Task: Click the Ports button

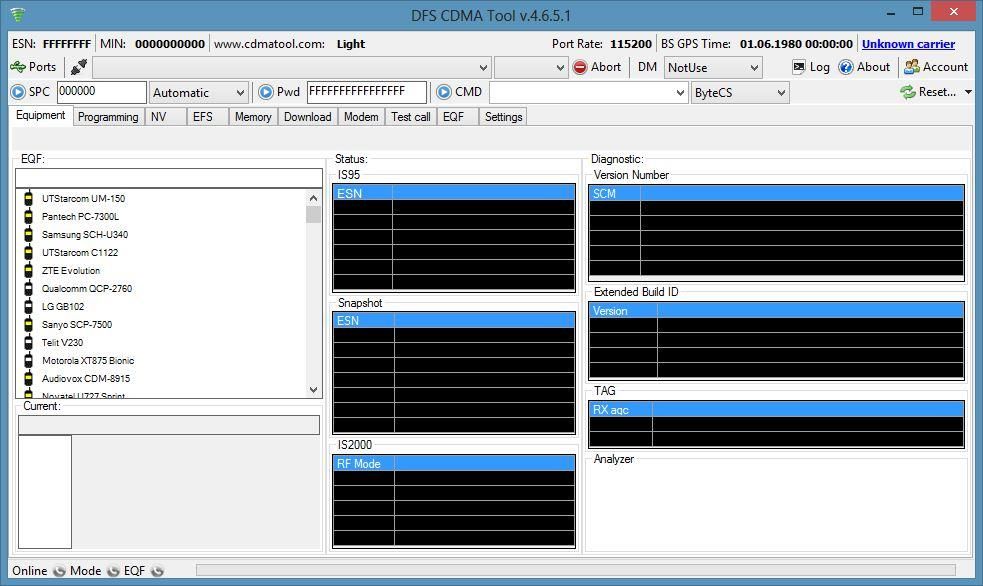Action: pos(33,67)
